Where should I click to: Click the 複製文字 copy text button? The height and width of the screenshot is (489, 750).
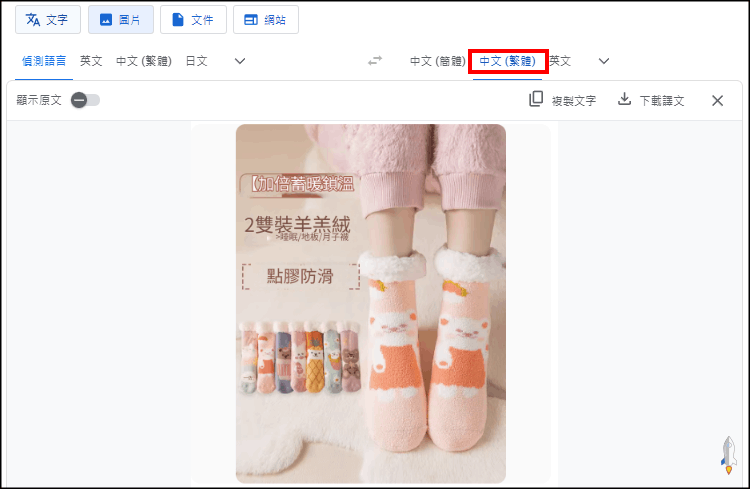(x=563, y=100)
